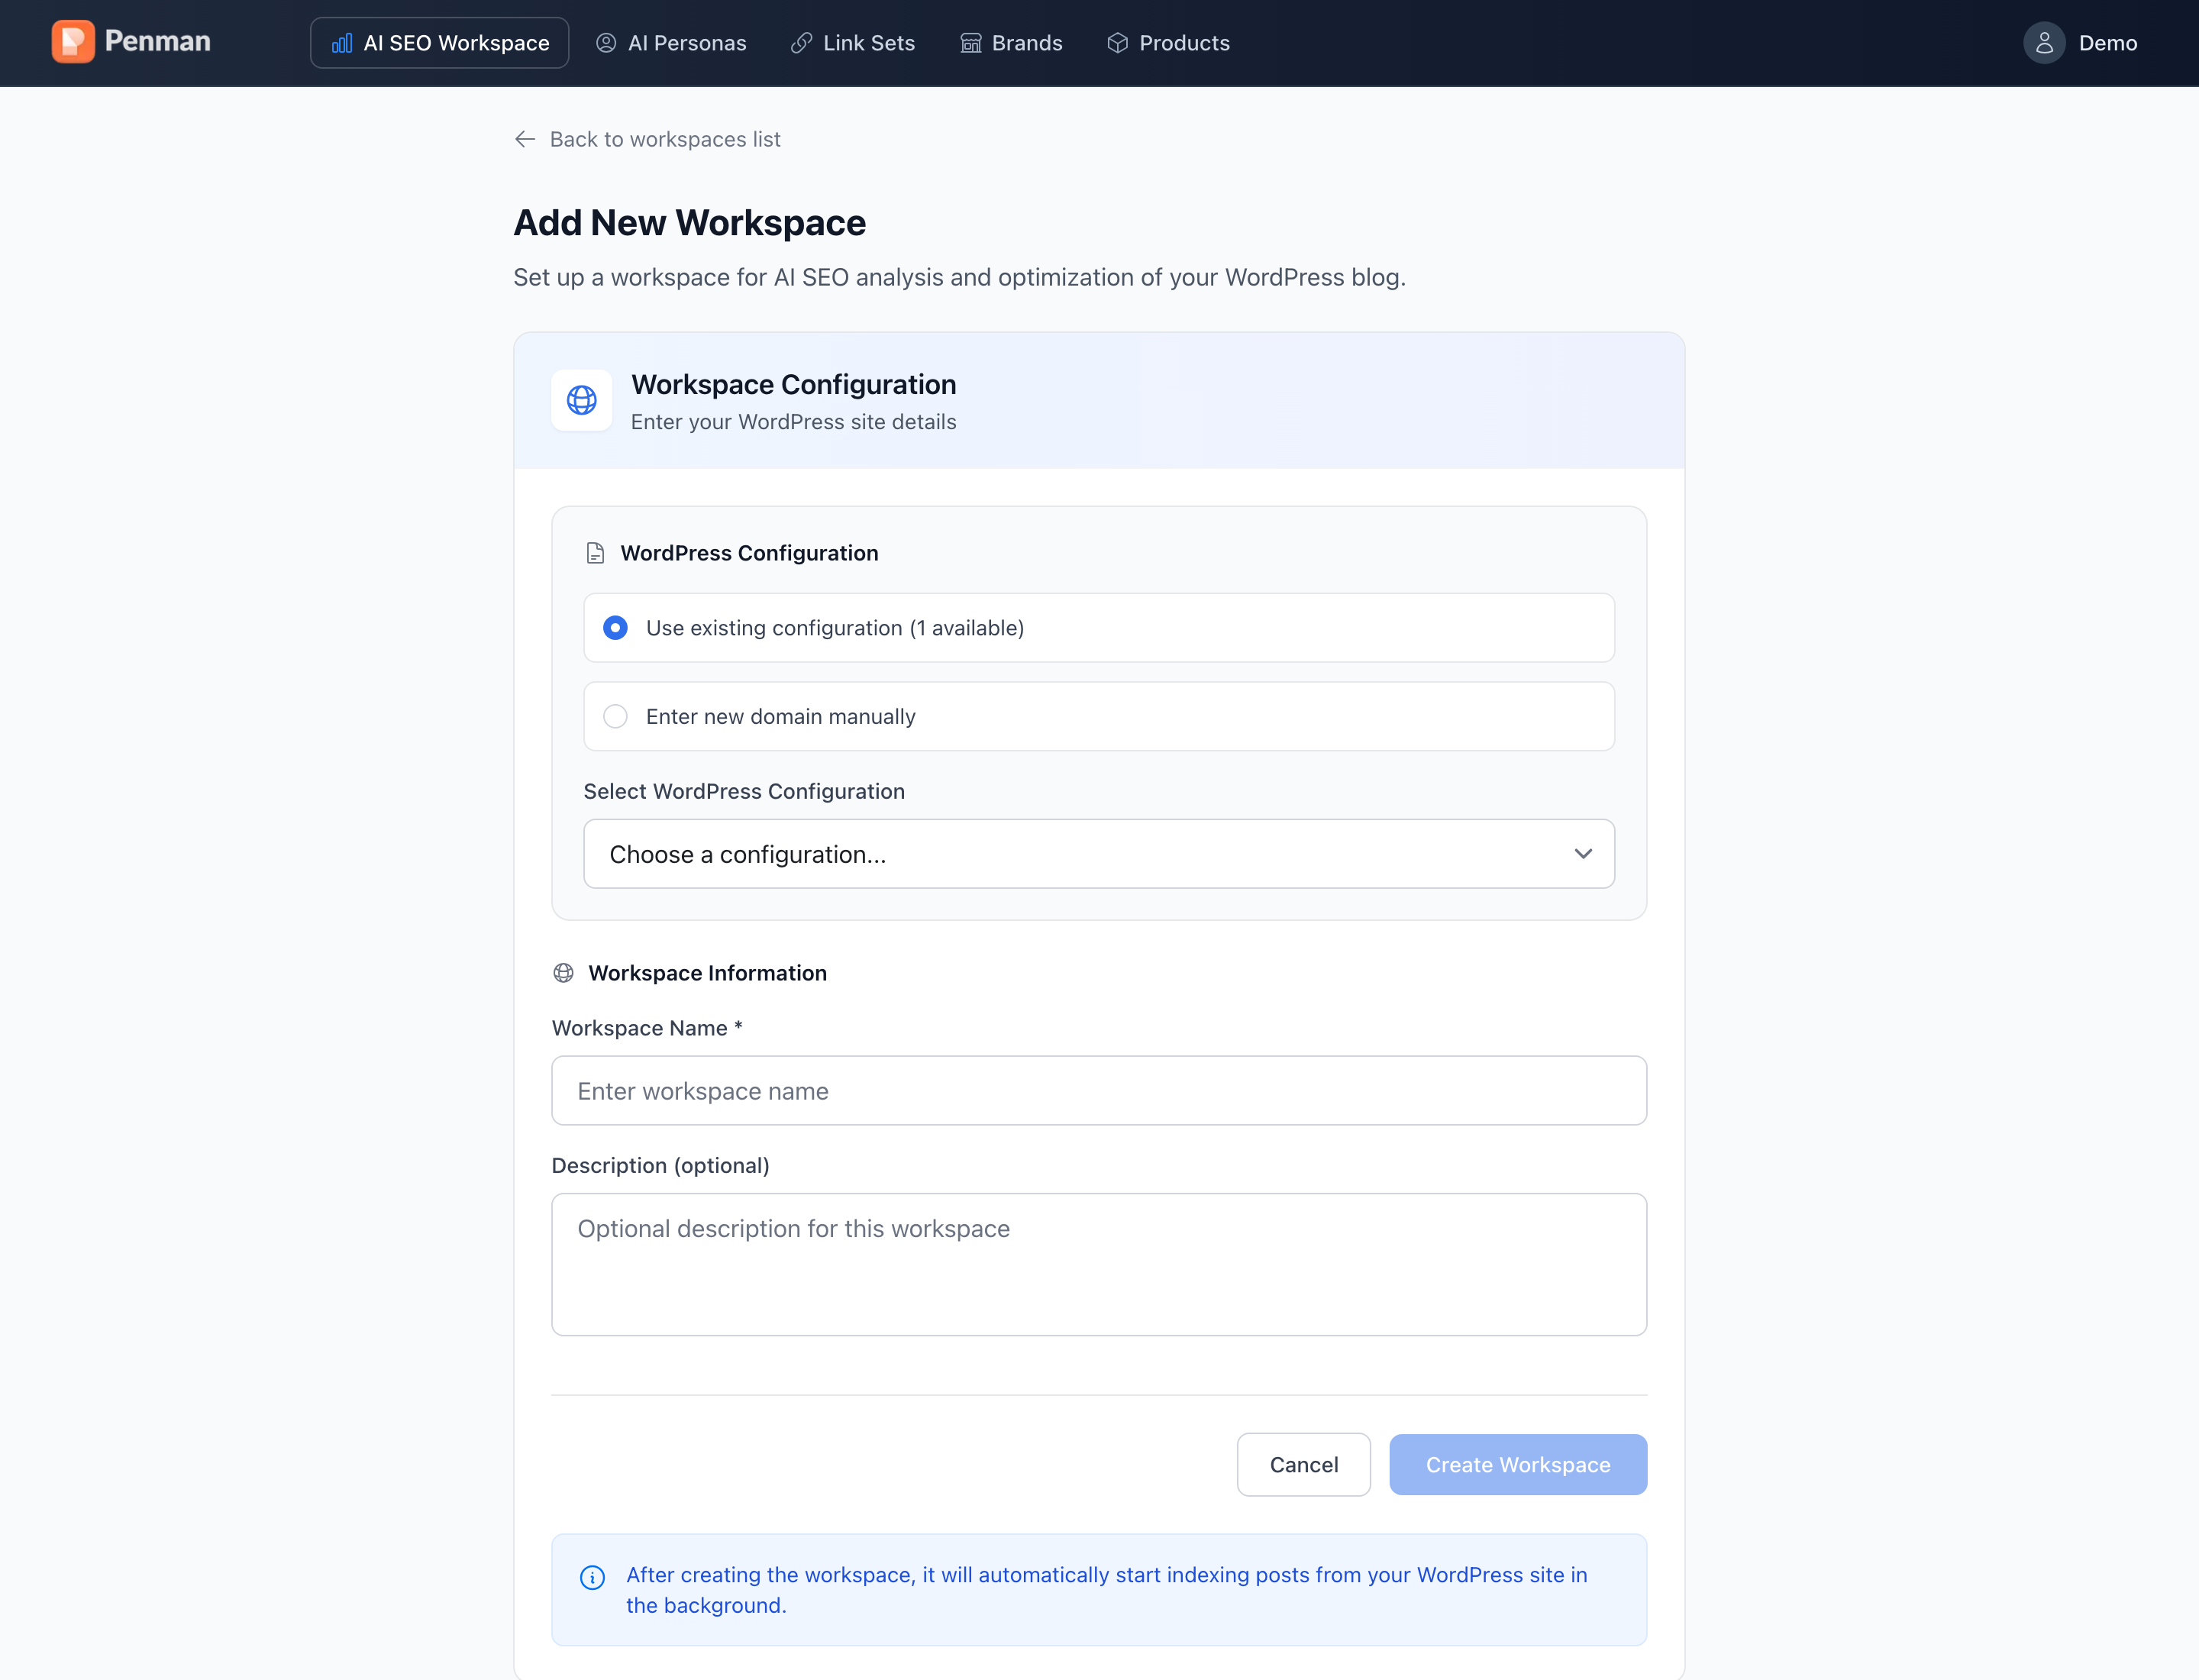
Task: Click the Workspace Information globe icon
Action: 564,973
